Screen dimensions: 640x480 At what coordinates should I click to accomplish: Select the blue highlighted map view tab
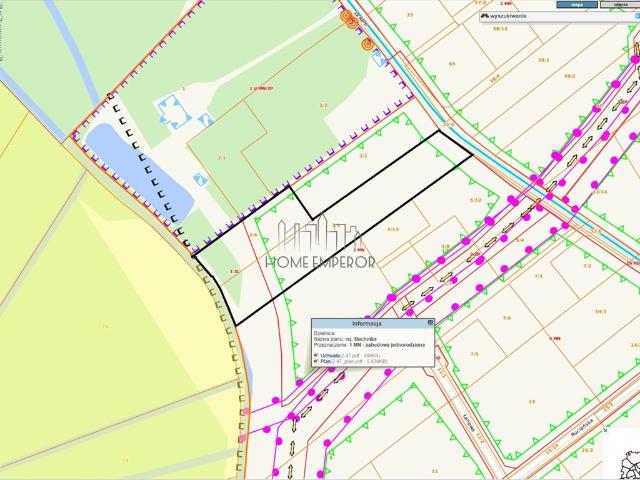[577, 4]
